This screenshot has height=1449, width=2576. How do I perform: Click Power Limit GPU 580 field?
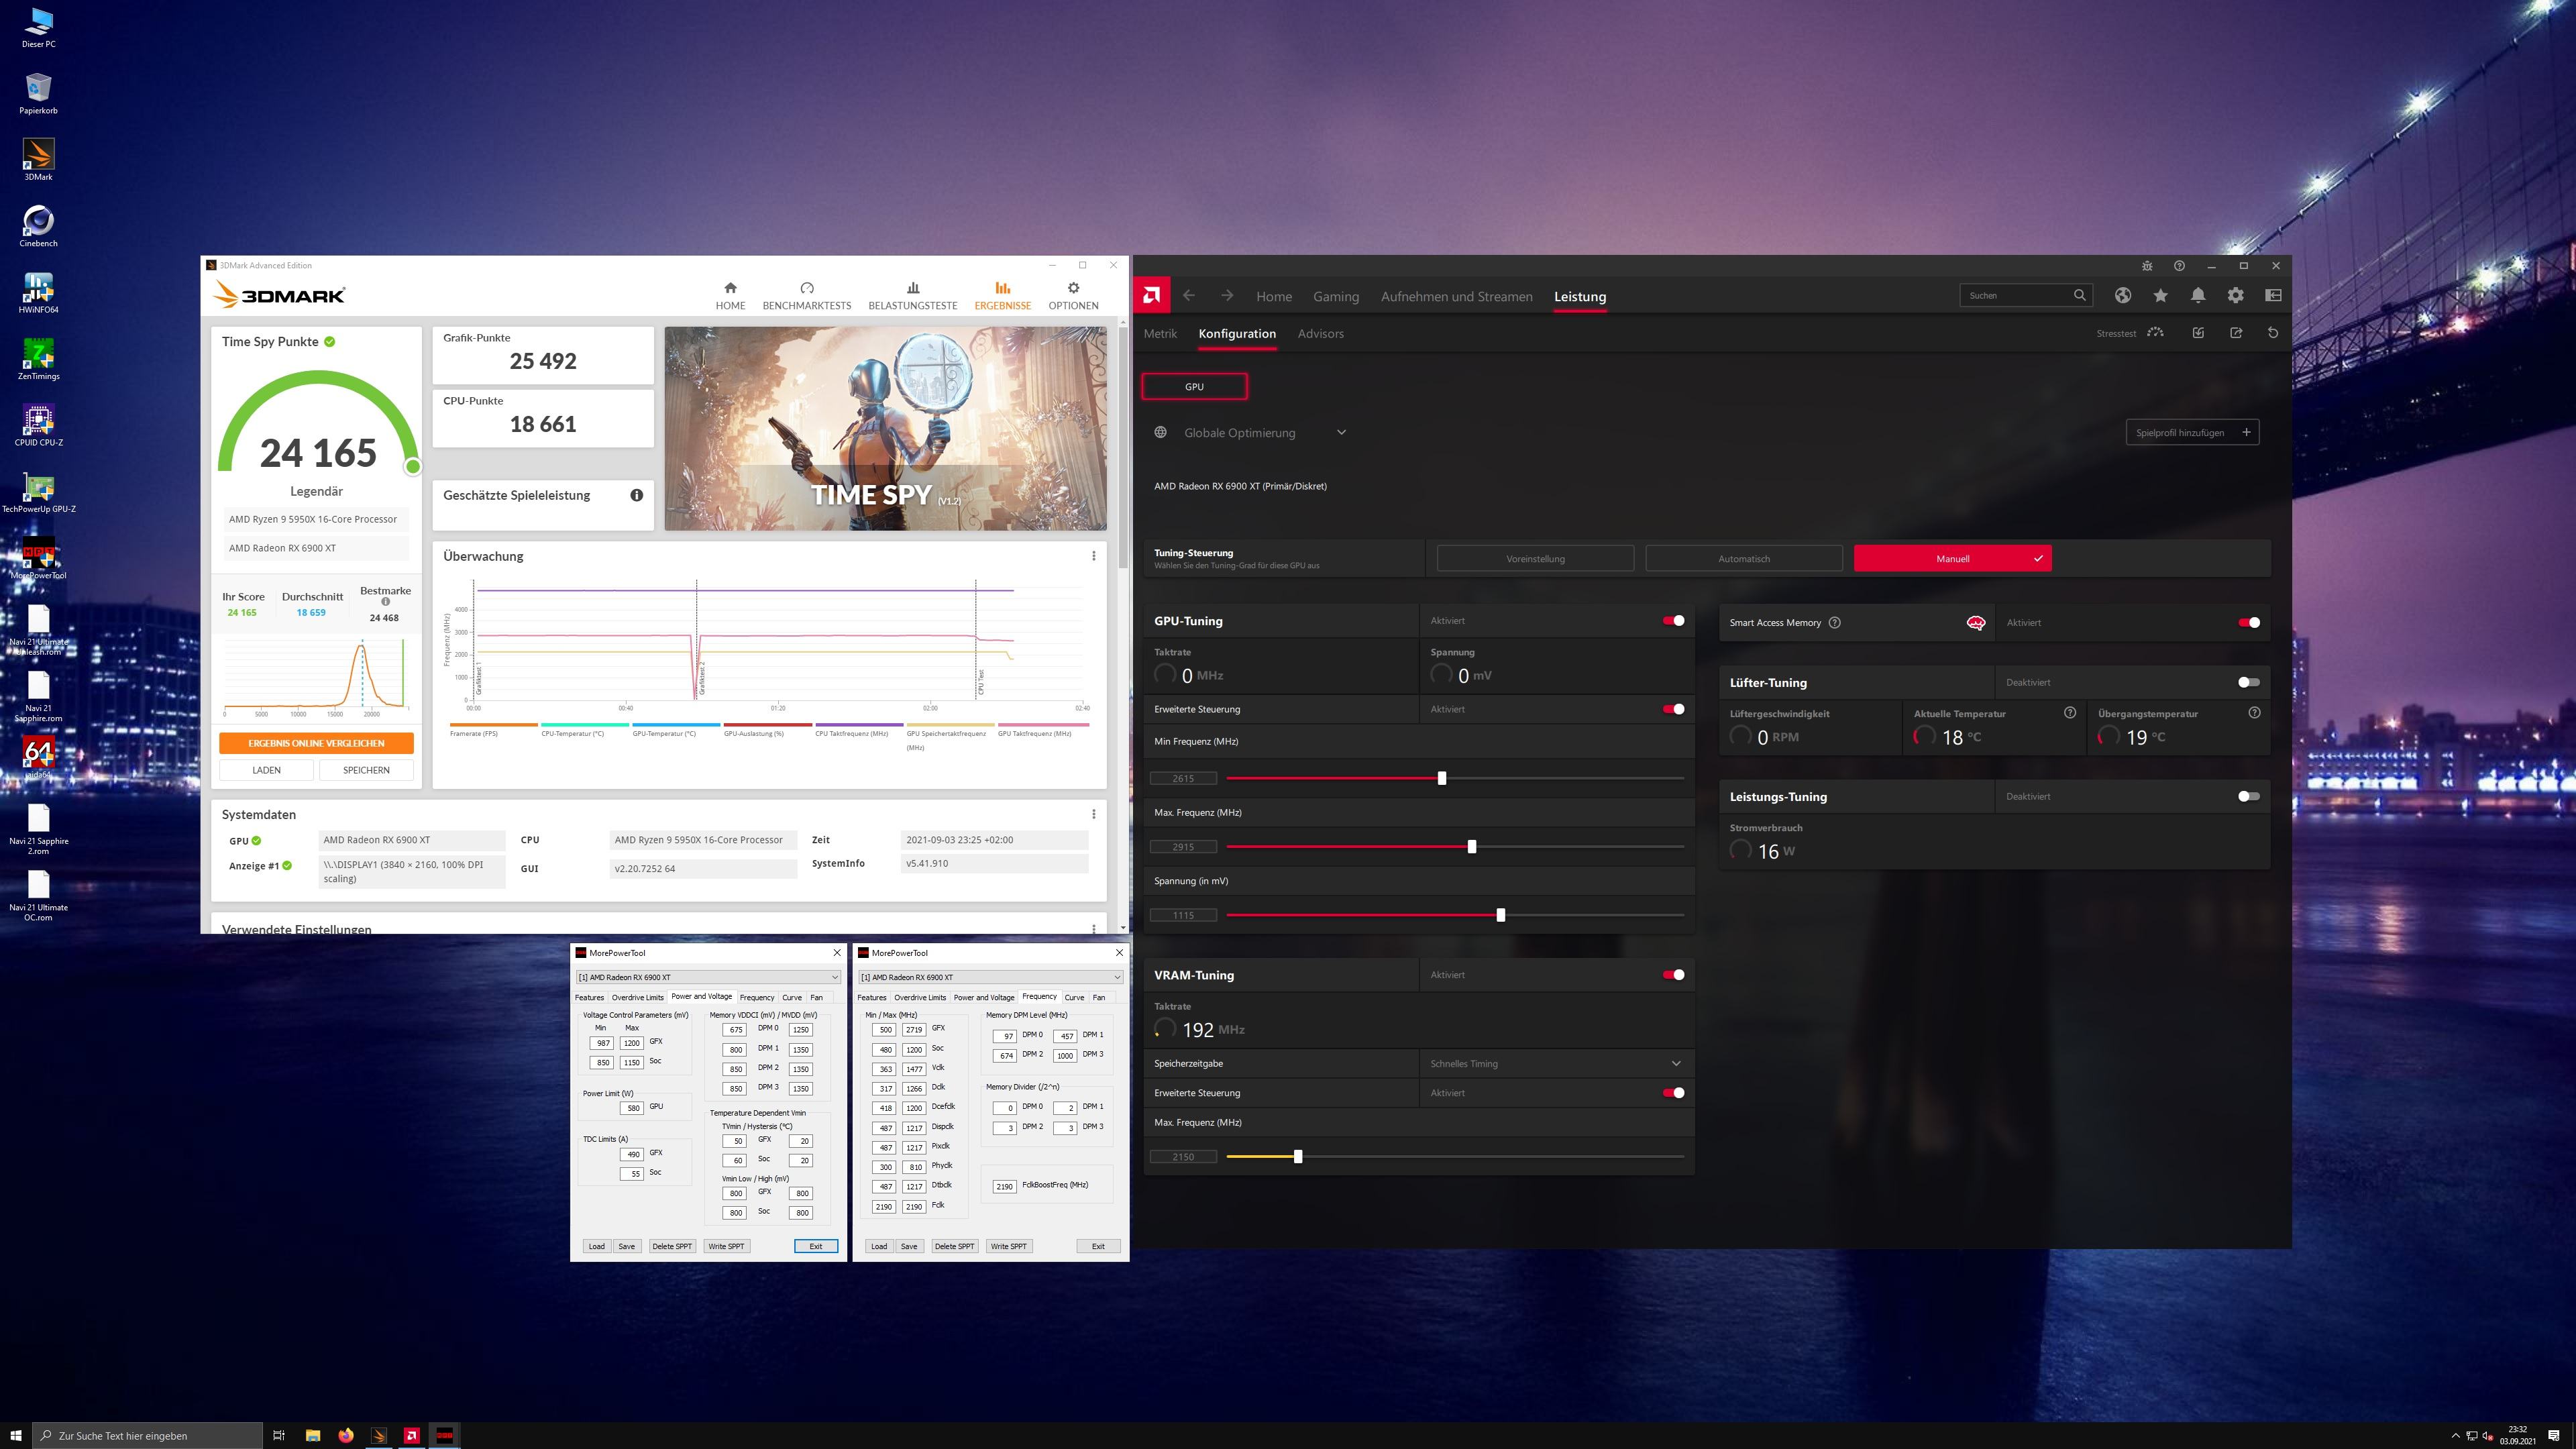tap(631, 1108)
